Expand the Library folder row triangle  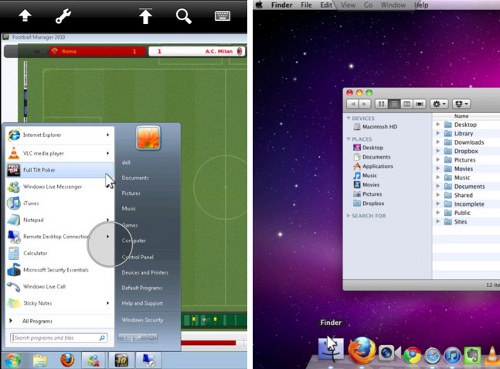coord(438,133)
